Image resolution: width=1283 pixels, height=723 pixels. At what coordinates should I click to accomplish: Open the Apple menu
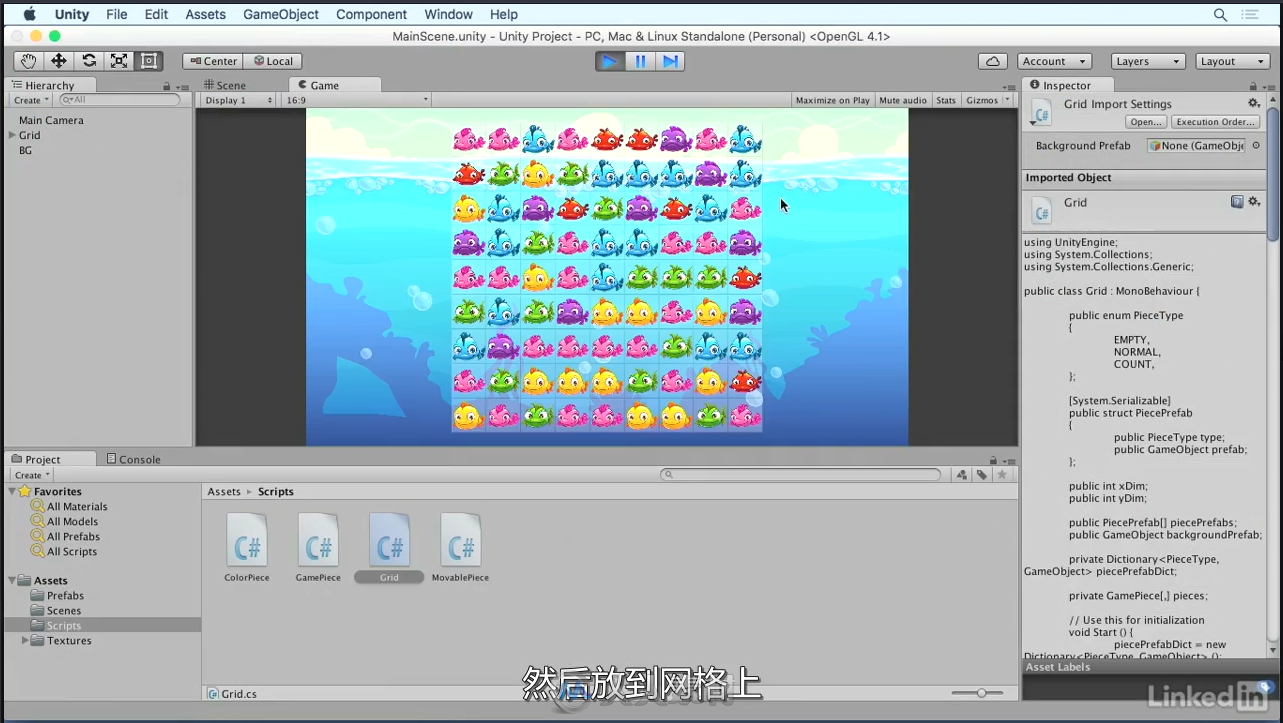[x=29, y=14]
